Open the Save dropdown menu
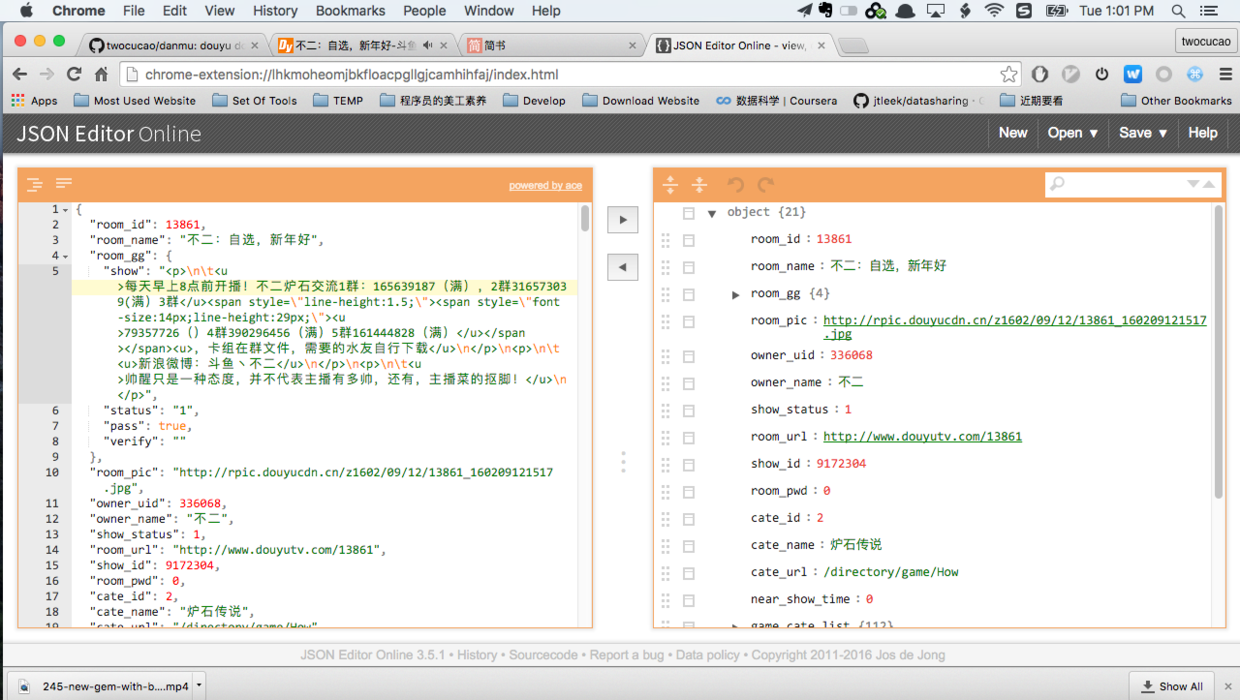This screenshot has height=700, width=1240. click(x=1143, y=133)
